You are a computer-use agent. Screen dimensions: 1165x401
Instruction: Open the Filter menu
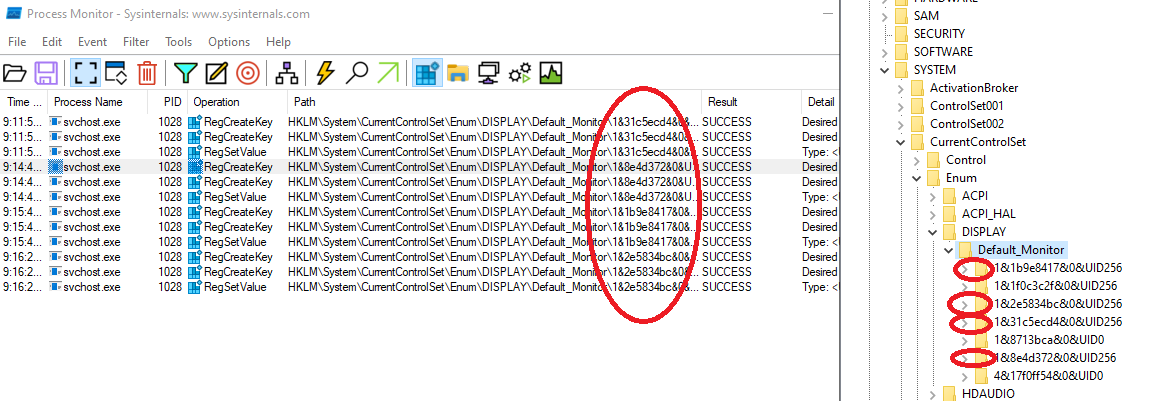pyautogui.click(x=136, y=42)
